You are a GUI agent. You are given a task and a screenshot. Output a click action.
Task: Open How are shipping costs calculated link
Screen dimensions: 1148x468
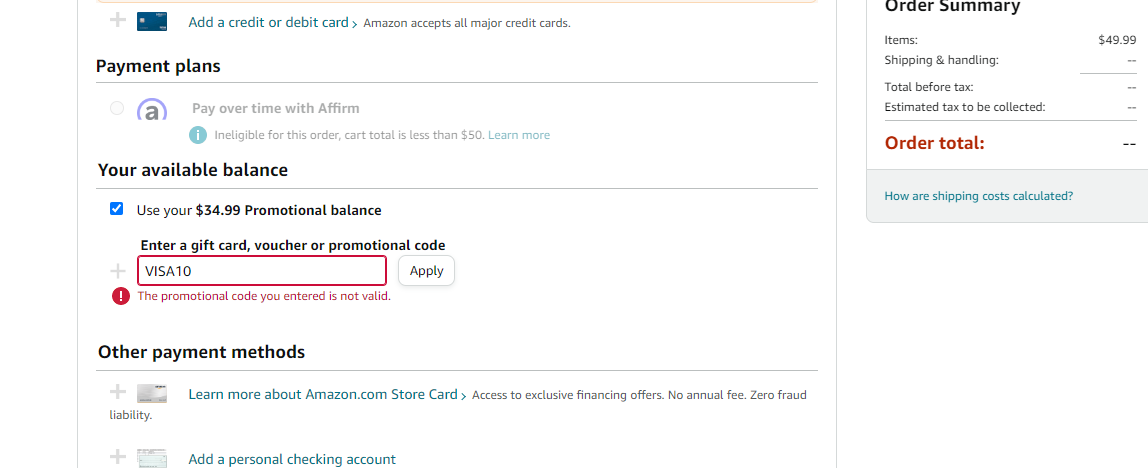(978, 196)
